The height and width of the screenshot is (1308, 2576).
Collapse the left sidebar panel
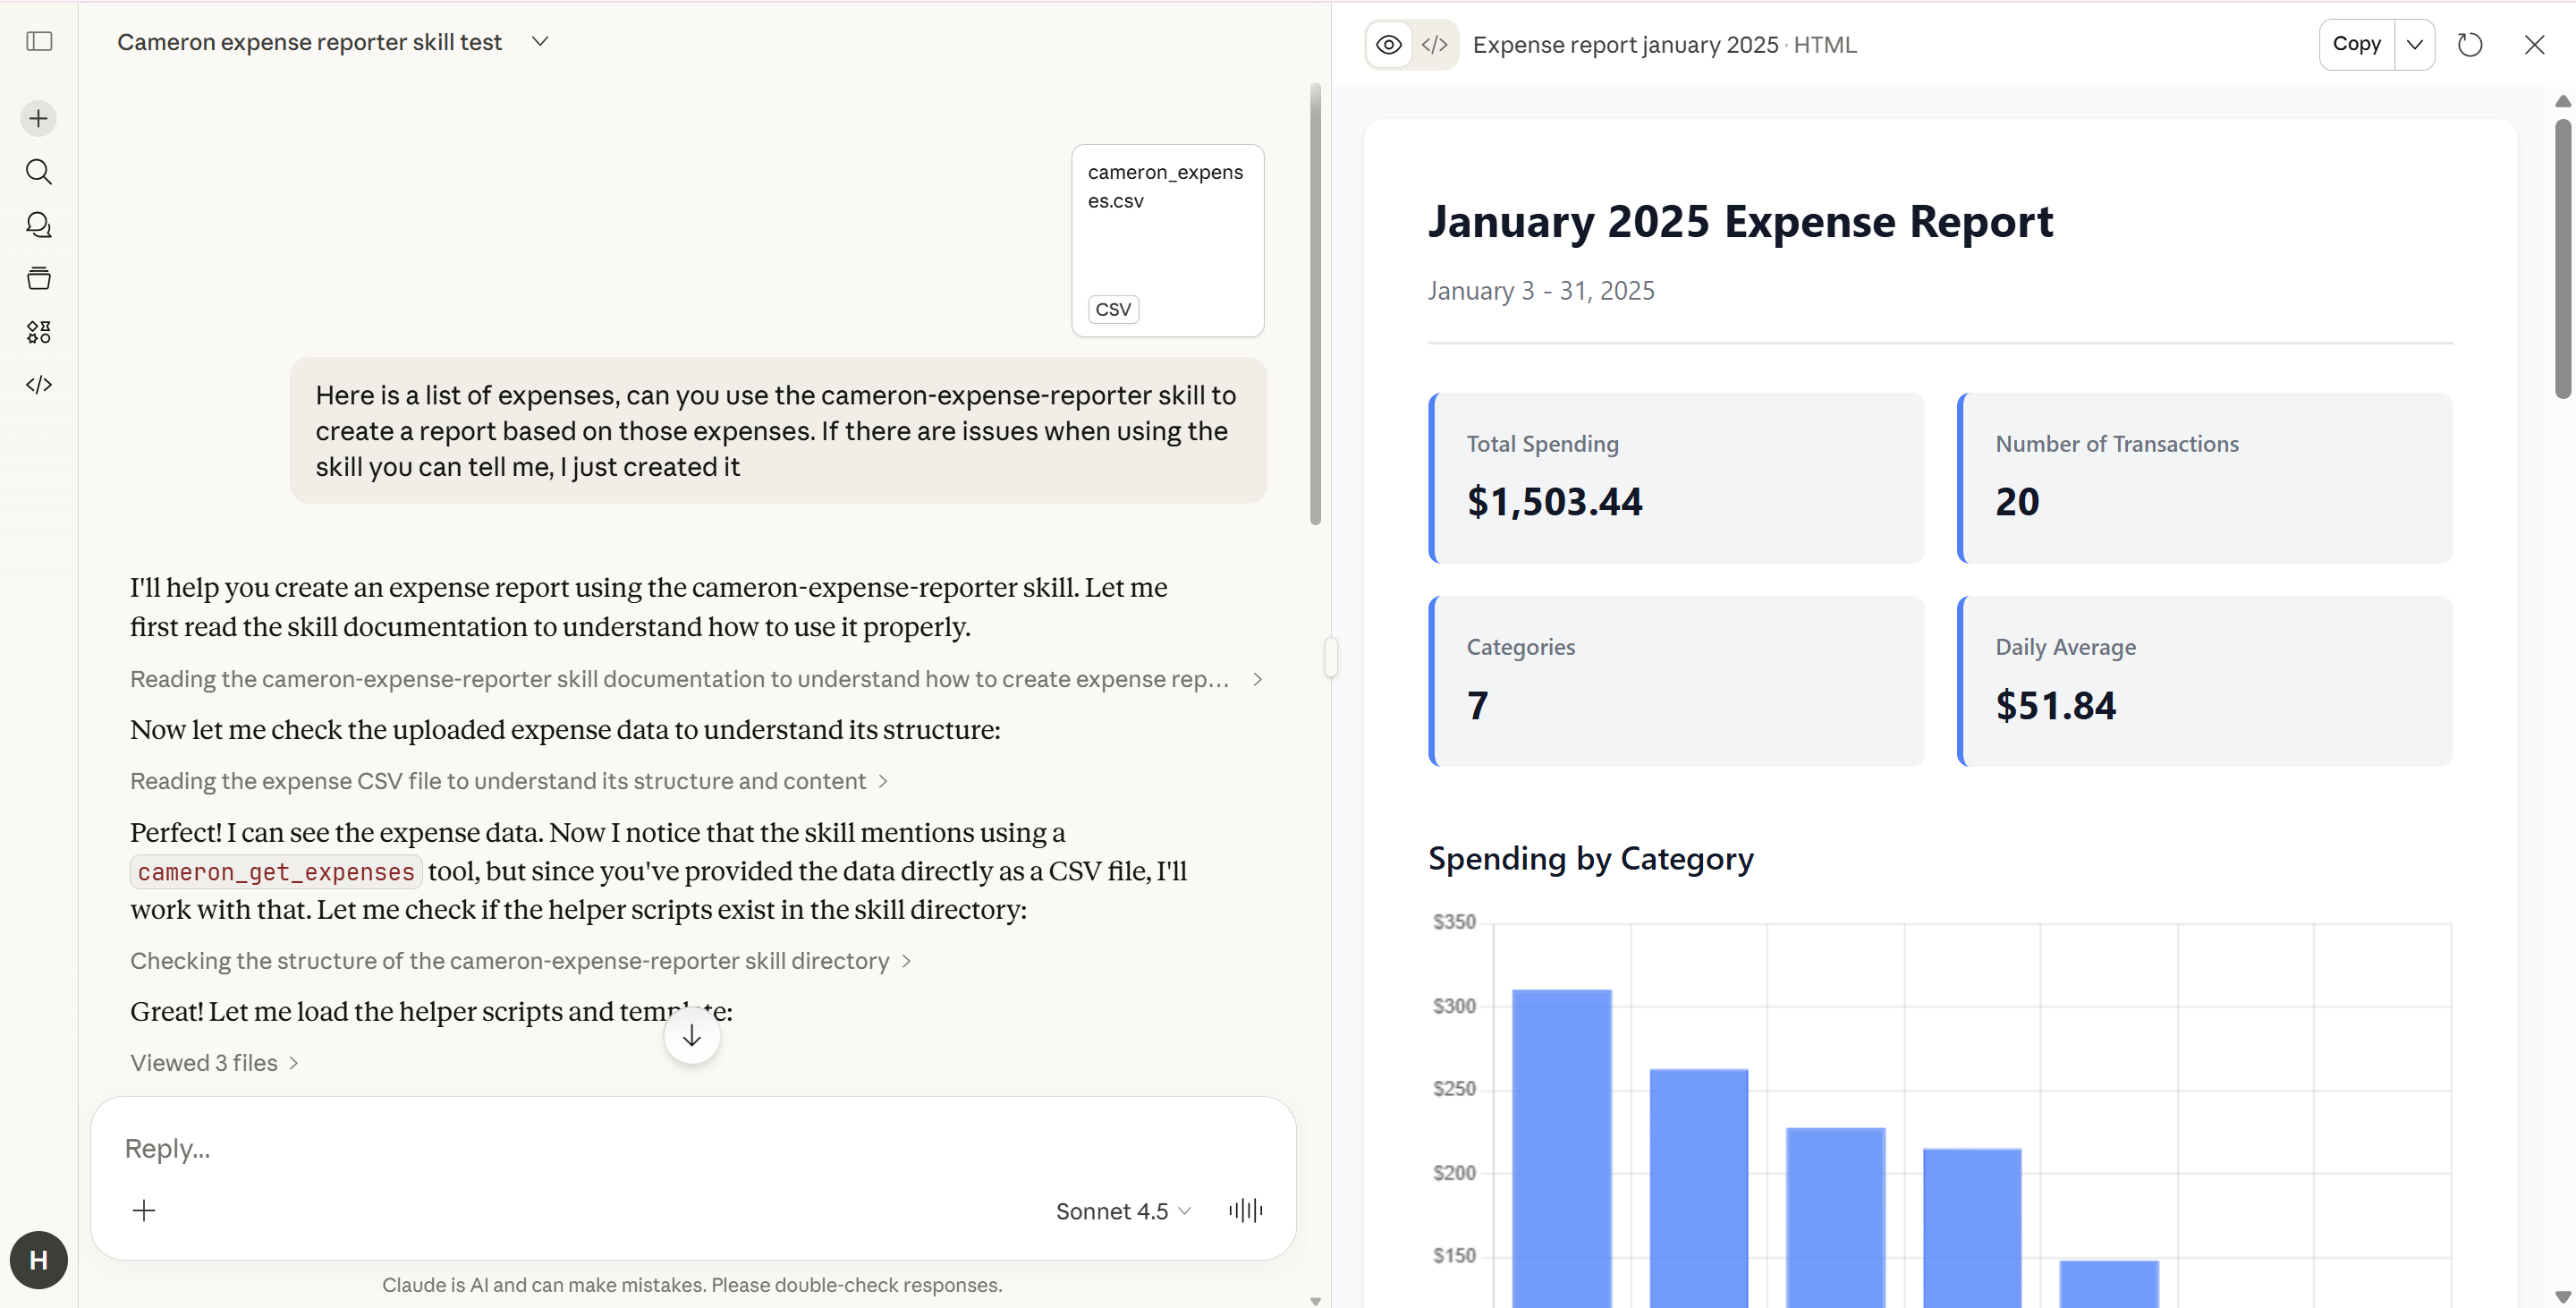point(38,42)
